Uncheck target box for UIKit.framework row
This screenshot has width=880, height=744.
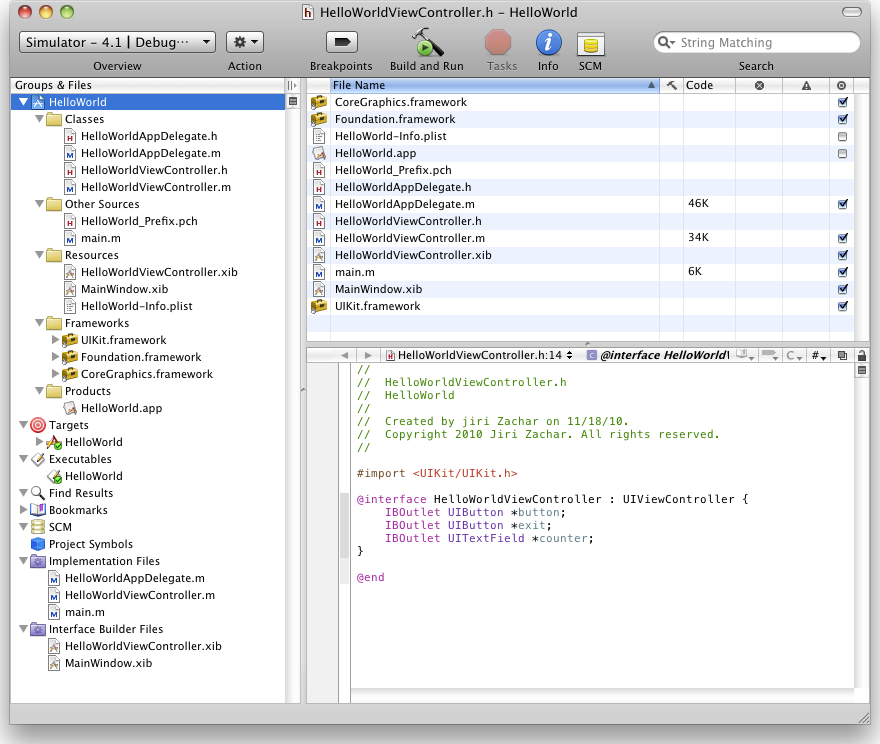842,306
